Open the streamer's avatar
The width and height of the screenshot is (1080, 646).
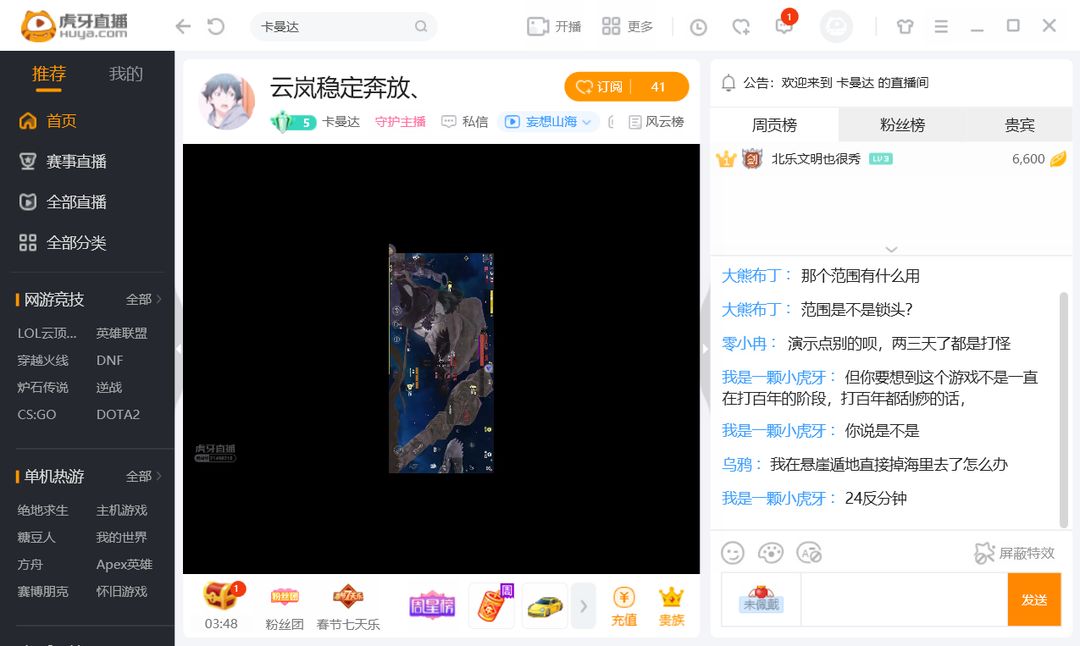pos(227,102)
